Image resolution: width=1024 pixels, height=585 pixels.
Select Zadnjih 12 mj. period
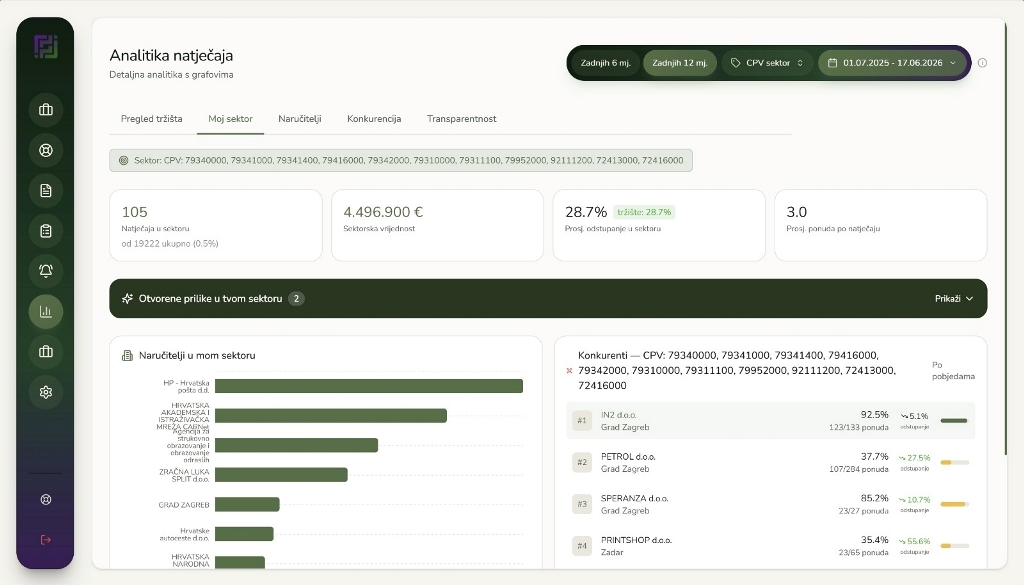[x=680, y=63]
